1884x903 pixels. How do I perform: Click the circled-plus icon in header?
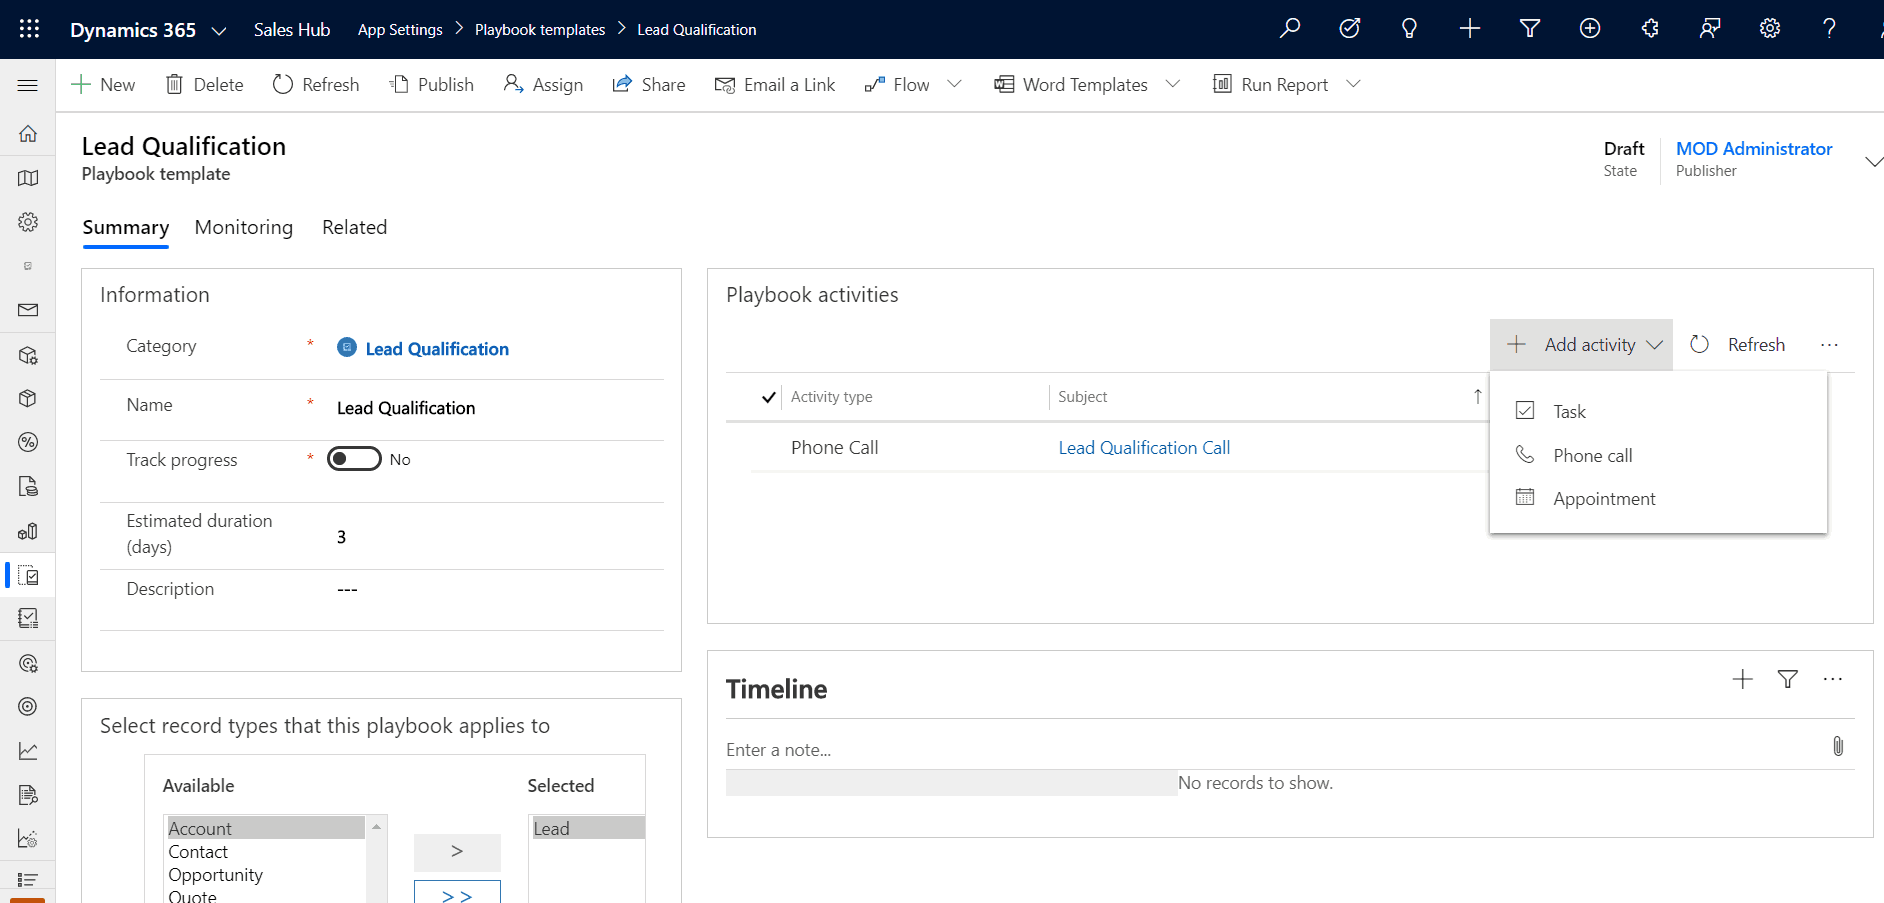[1590, 29]
